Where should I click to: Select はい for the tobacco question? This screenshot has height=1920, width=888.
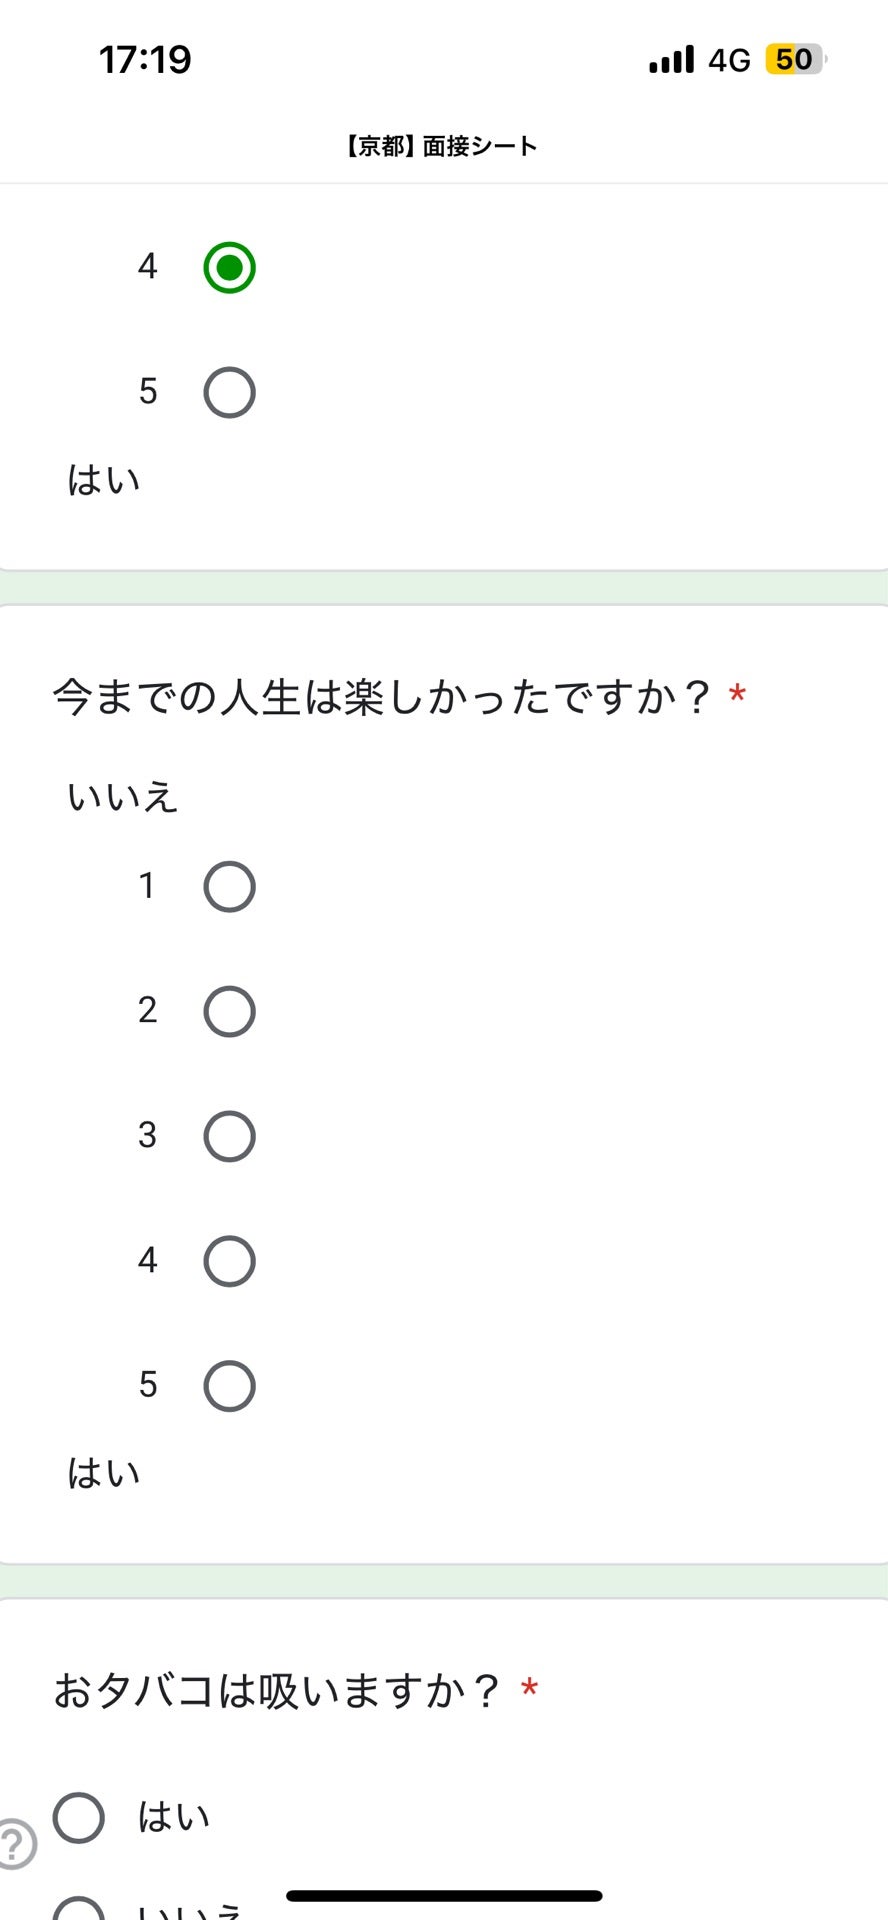(x=78, y=1818)
